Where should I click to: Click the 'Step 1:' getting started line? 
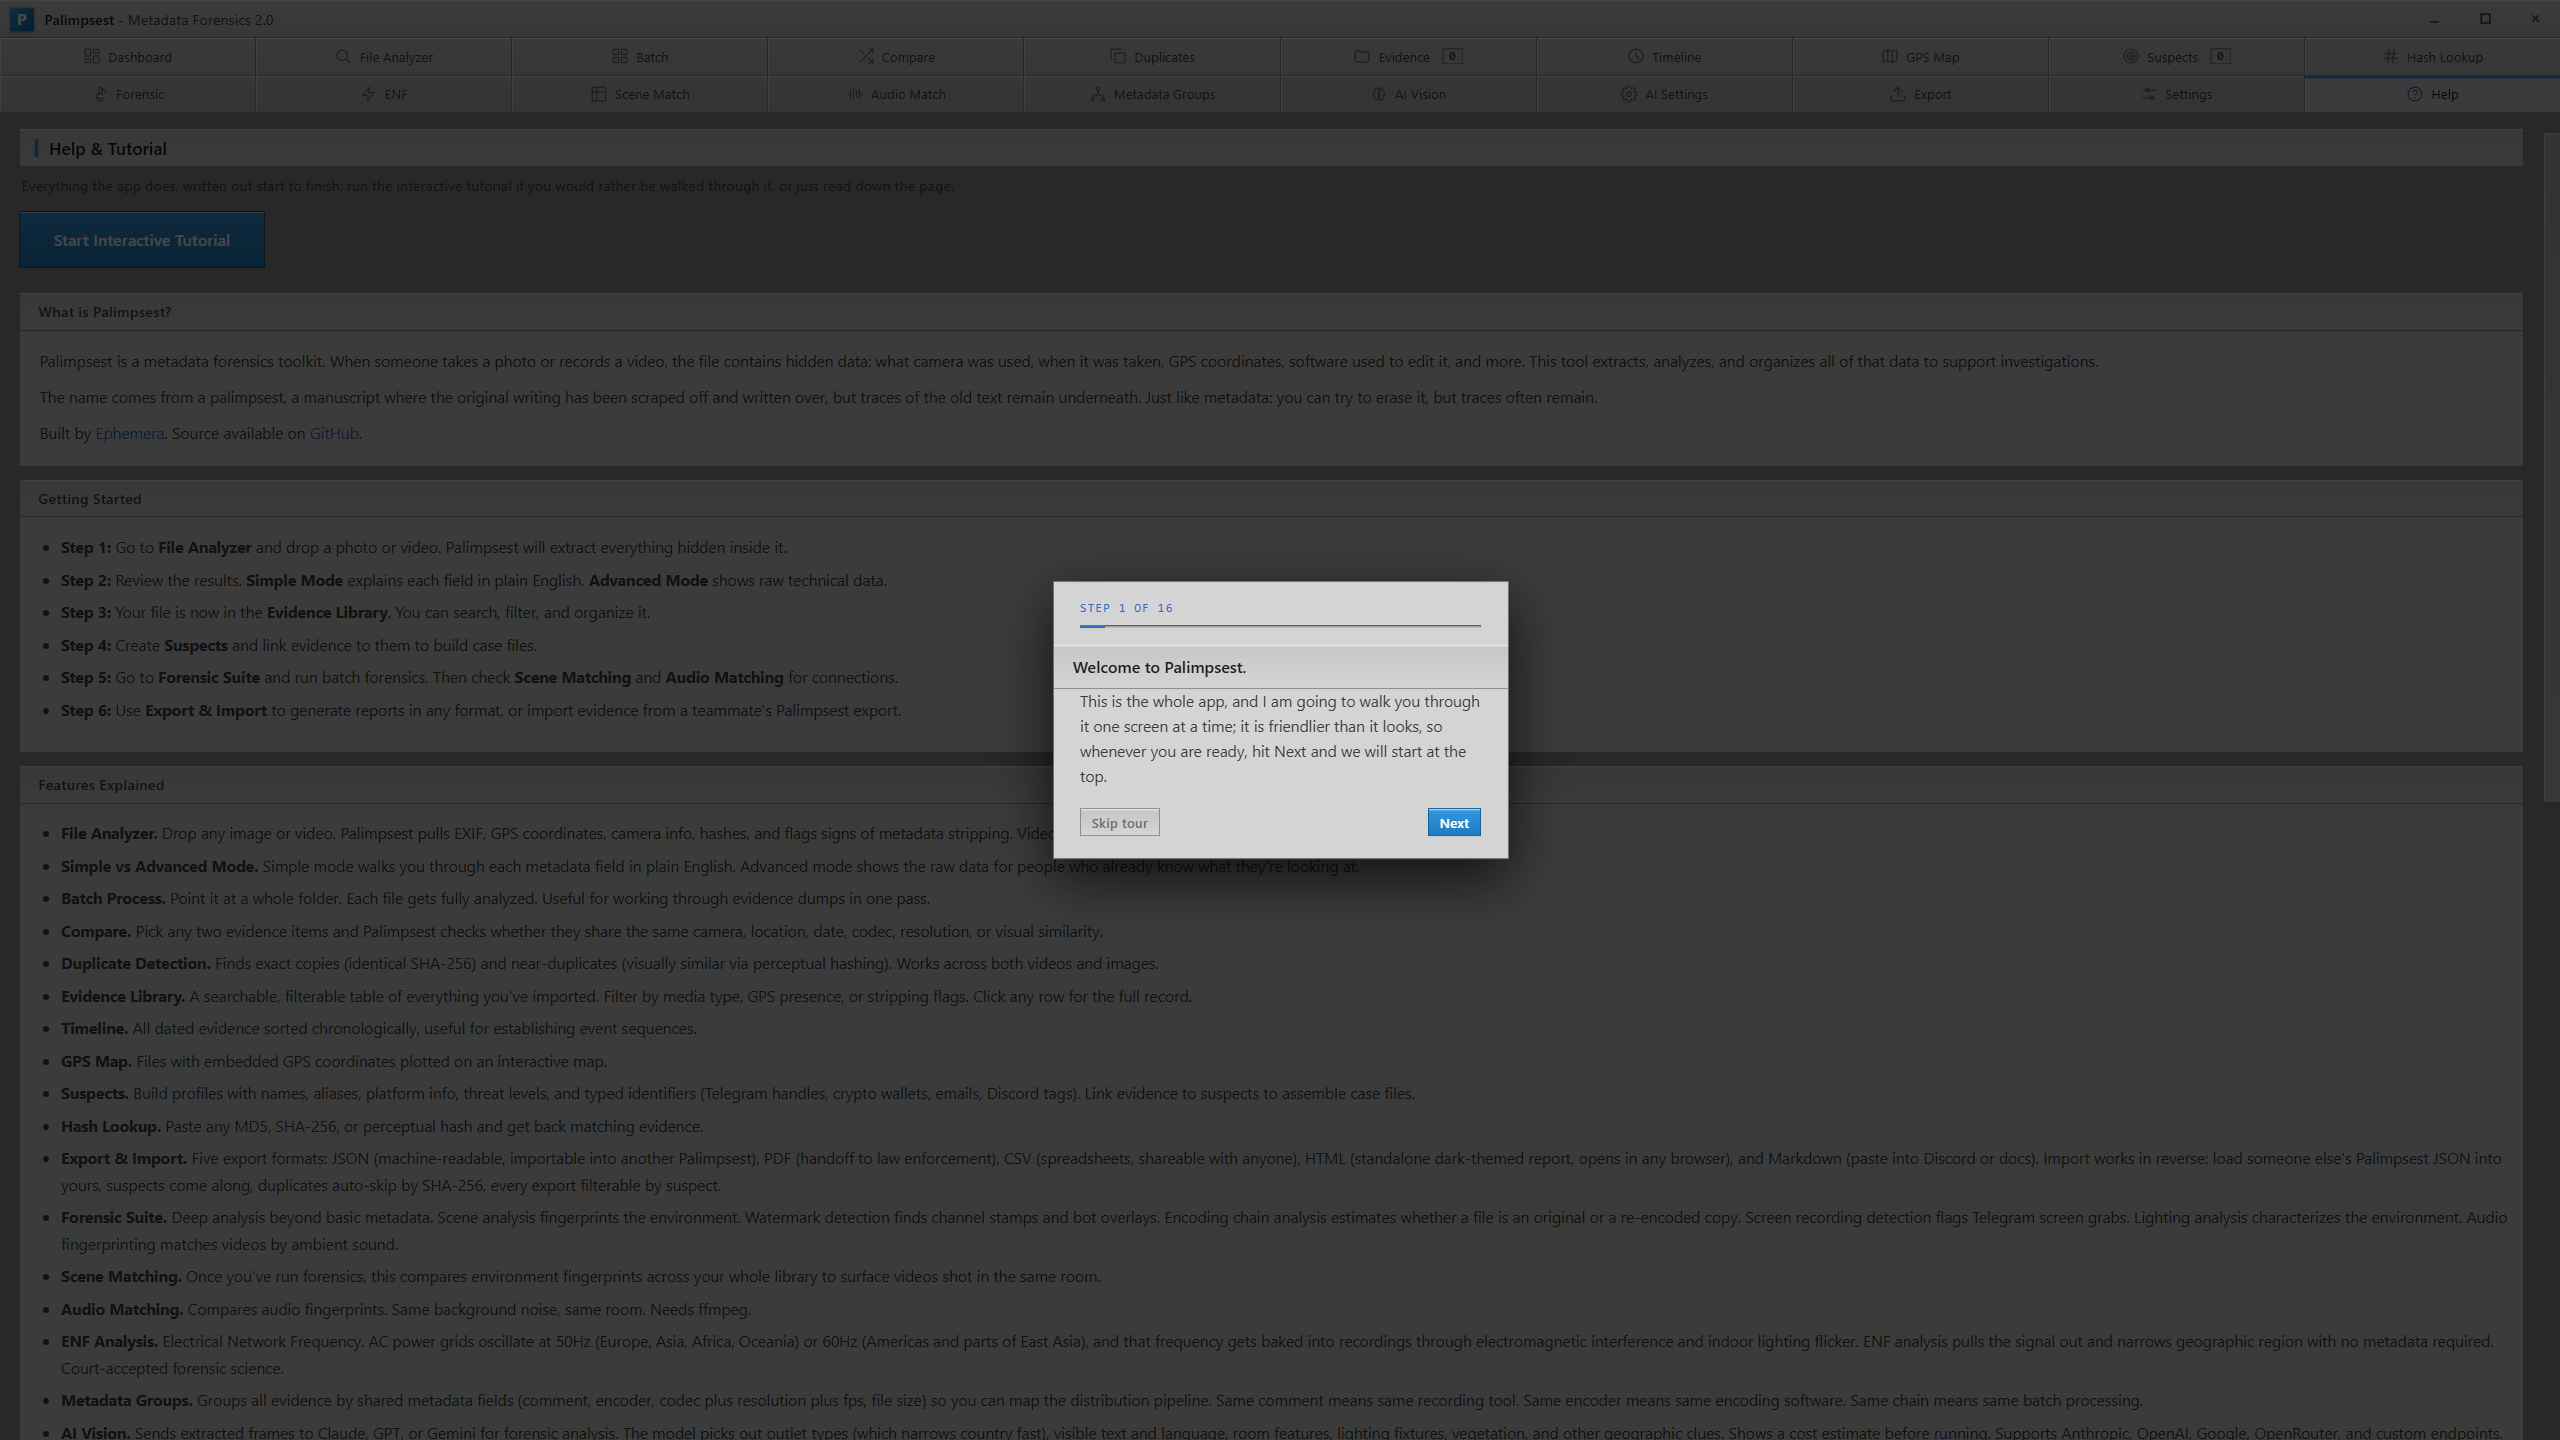pyautogui.click(x=424, y=547)
